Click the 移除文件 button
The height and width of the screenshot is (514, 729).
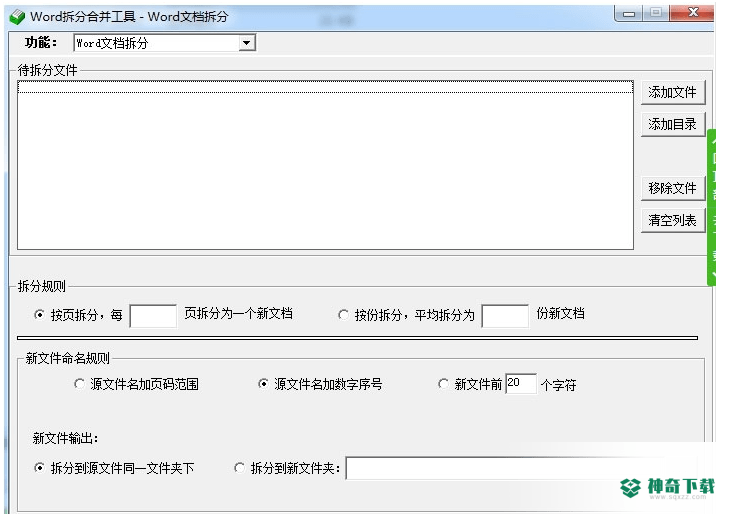(x=672, y=188)
